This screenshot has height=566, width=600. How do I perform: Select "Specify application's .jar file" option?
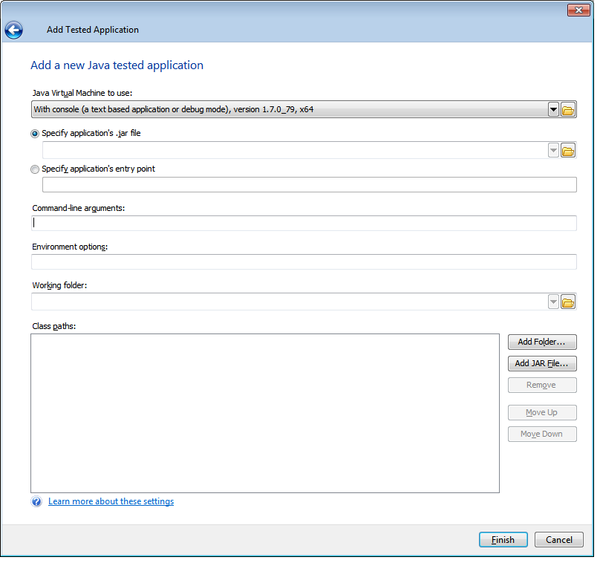coord(36,132)
